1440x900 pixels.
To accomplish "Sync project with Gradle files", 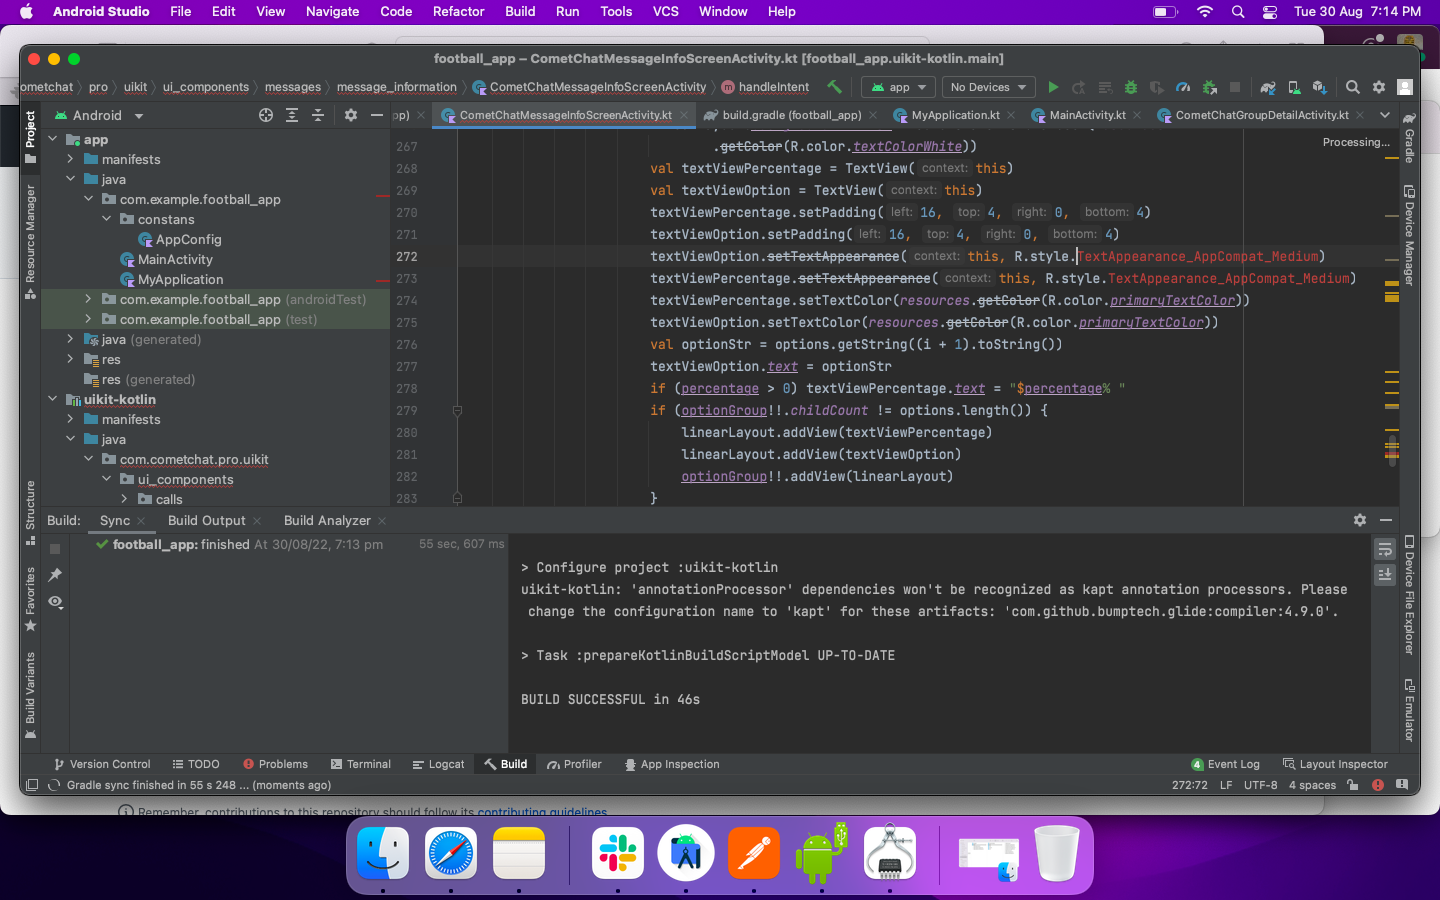I will (x=1268, y=88).
